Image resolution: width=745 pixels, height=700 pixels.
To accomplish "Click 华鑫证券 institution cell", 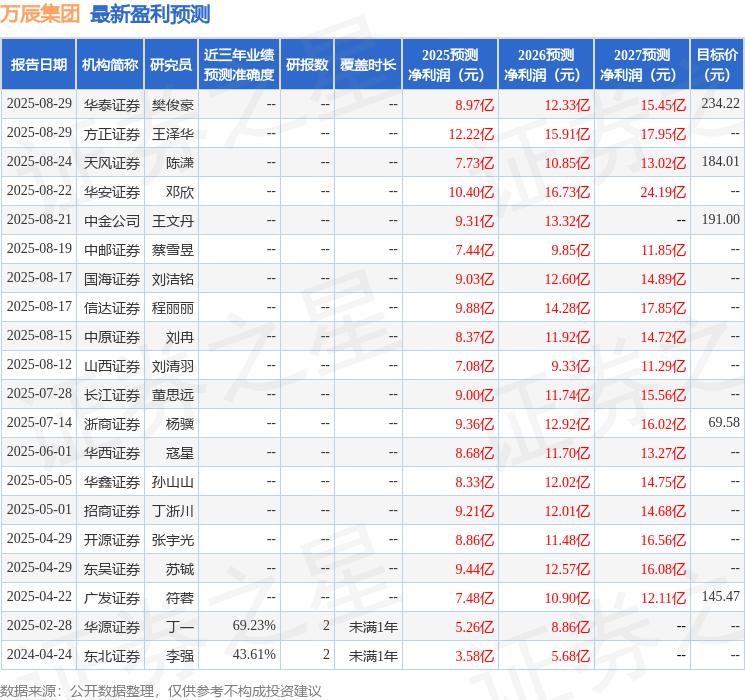I will (x=112, y=482).
